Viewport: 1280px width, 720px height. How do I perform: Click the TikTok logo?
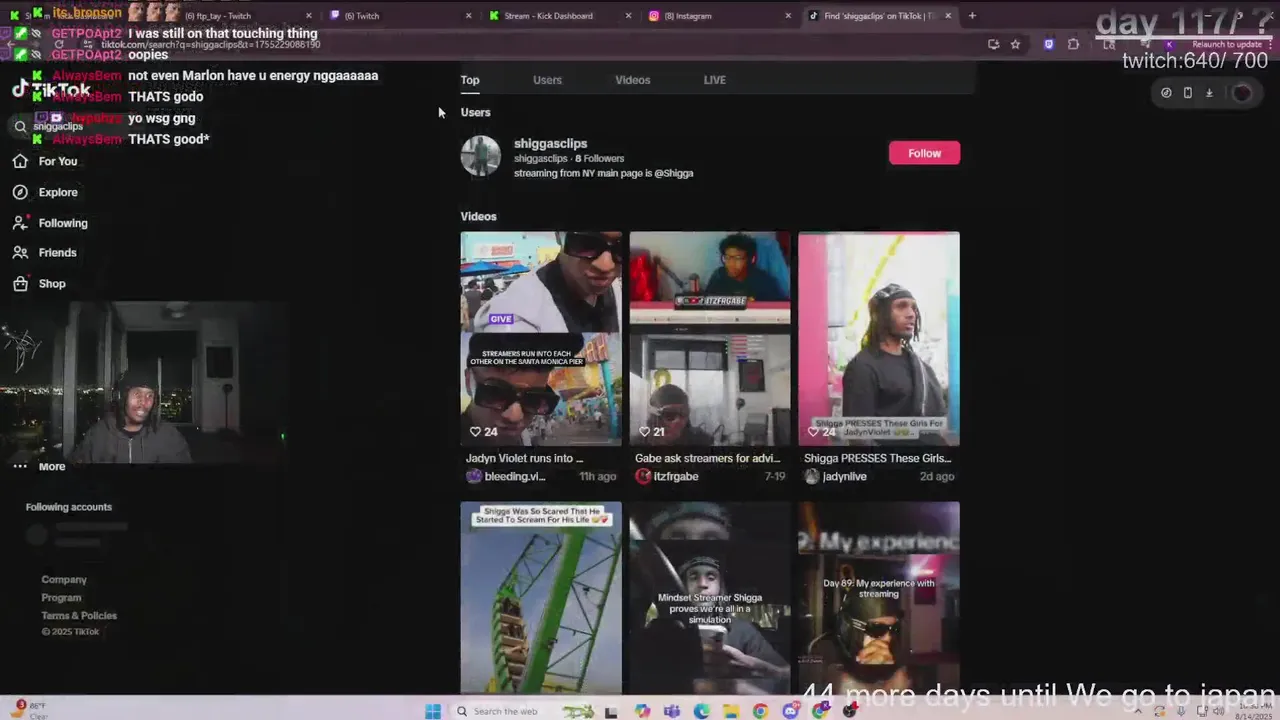click(x=50, y=89)
